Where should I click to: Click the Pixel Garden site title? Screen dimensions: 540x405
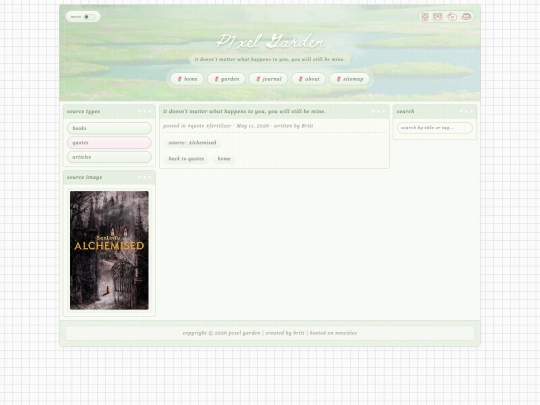coord(271,42)
